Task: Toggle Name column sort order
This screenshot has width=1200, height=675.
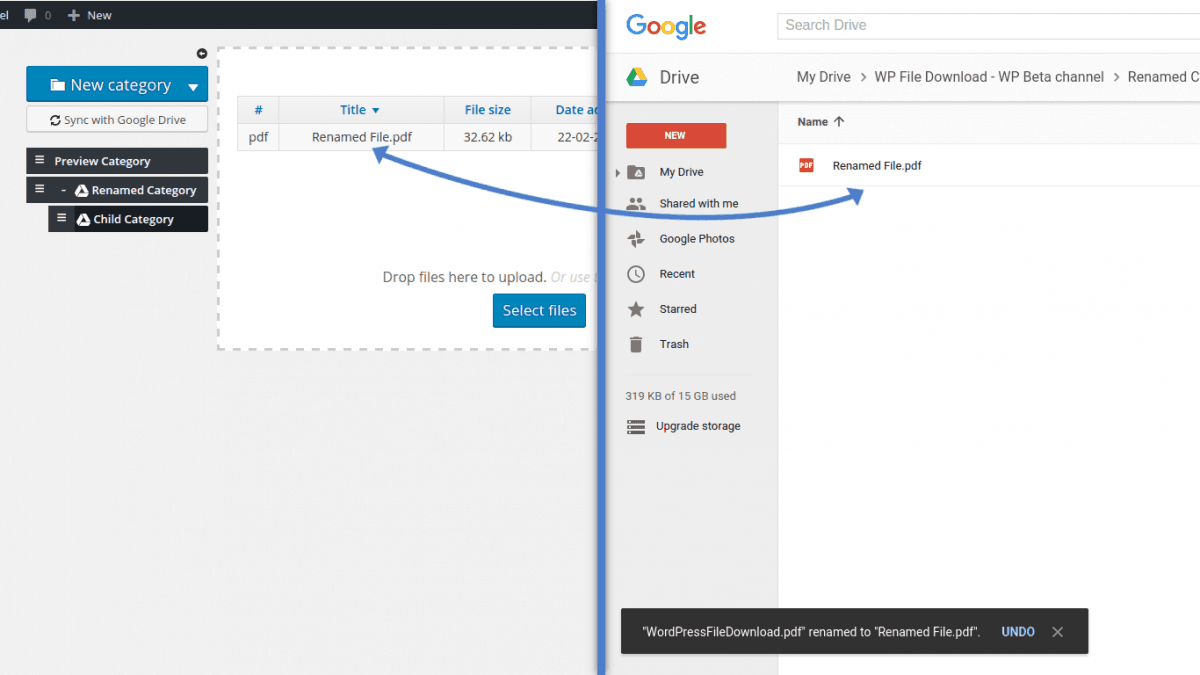Action: (838, 122)
